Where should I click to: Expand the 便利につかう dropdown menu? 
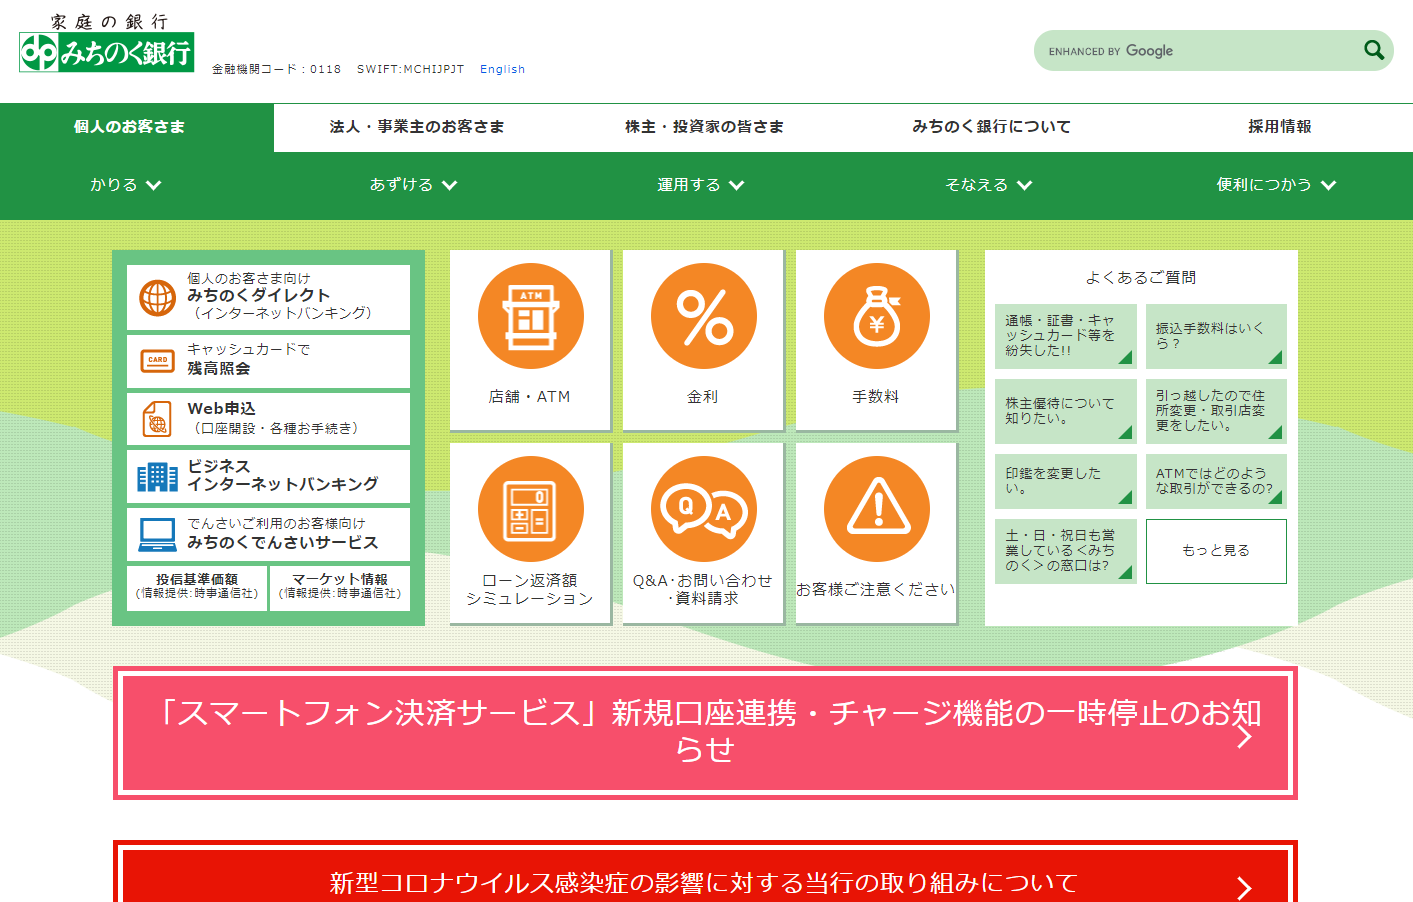1275,185
